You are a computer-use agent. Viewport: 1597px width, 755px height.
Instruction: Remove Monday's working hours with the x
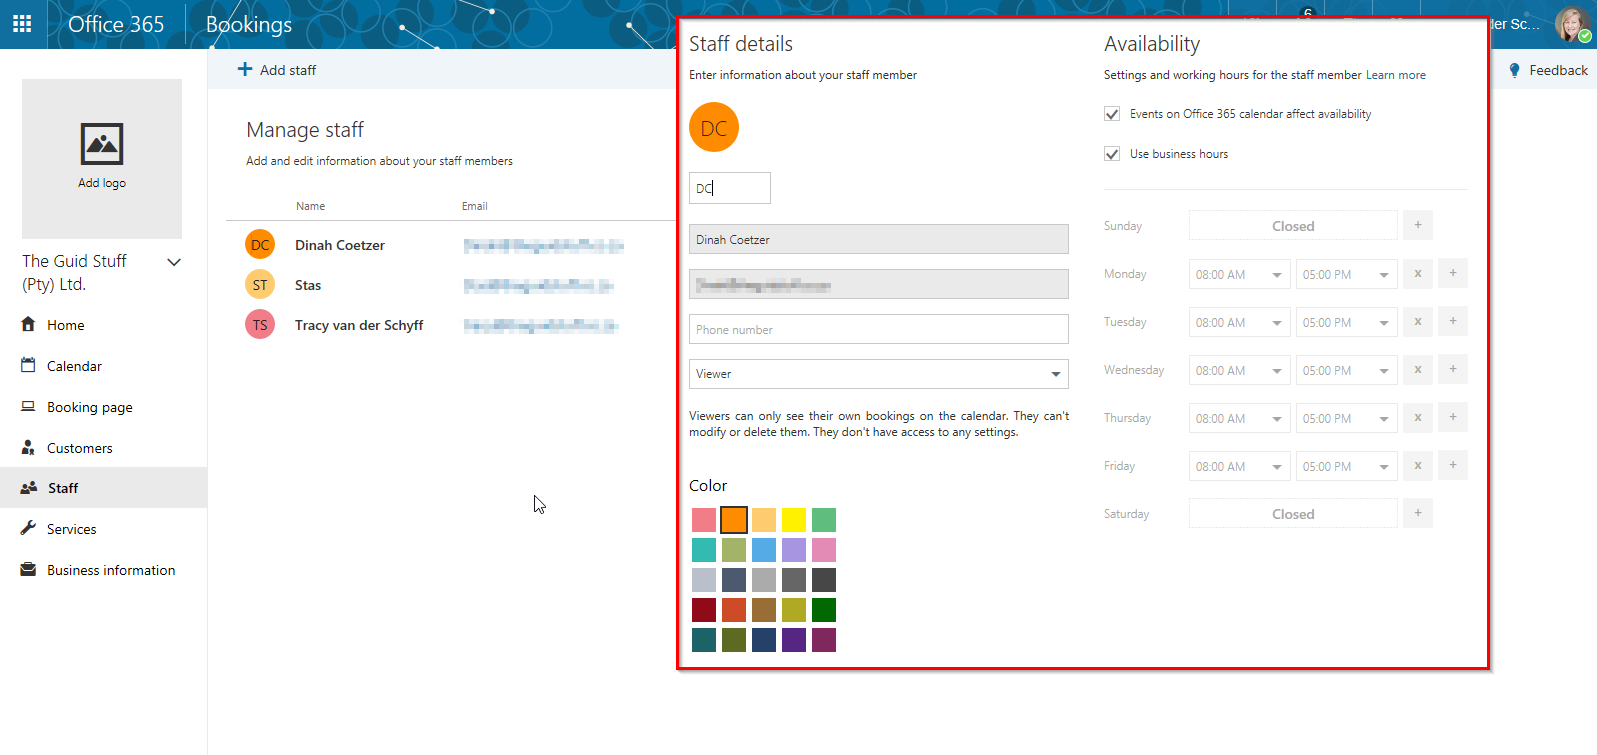[1417, 273]
